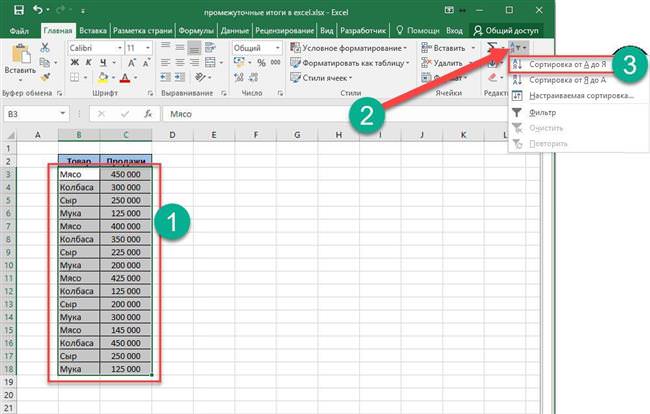Open the Name Box dropdown arrow
This screenshot has width=650, height=414.
[x=63, y=113]
